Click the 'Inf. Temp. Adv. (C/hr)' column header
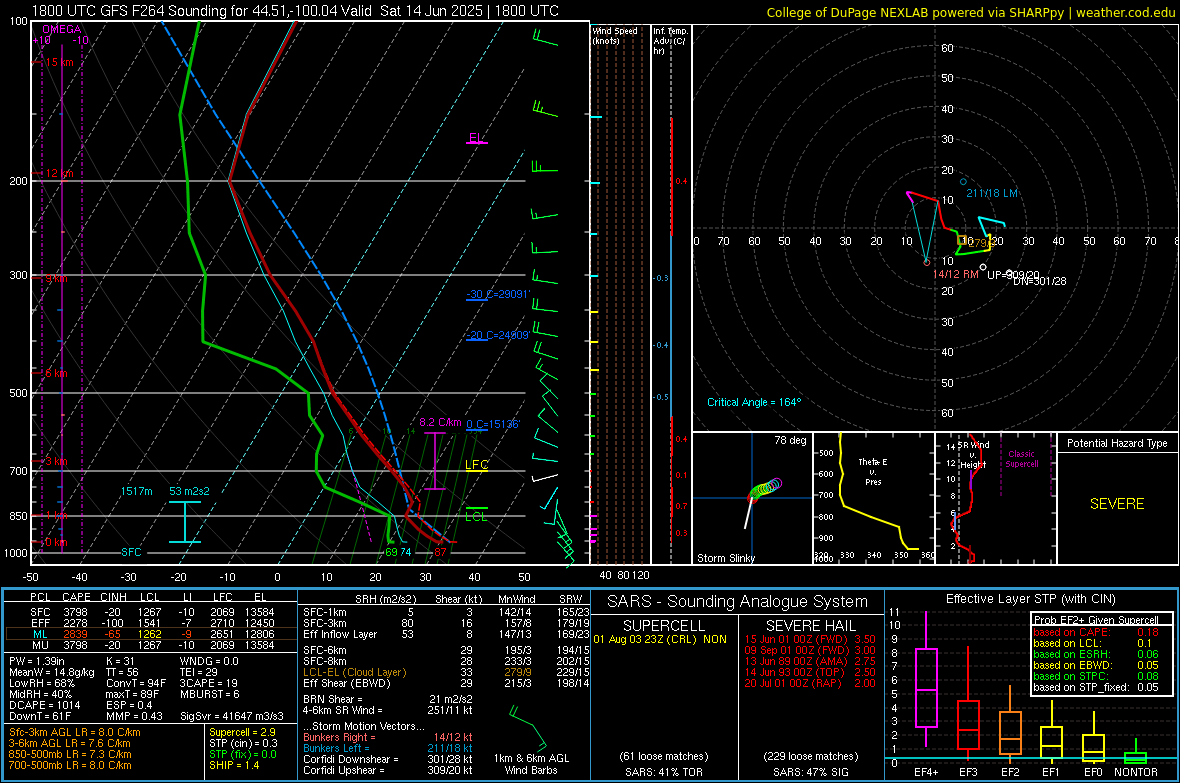 click(670, 41)
